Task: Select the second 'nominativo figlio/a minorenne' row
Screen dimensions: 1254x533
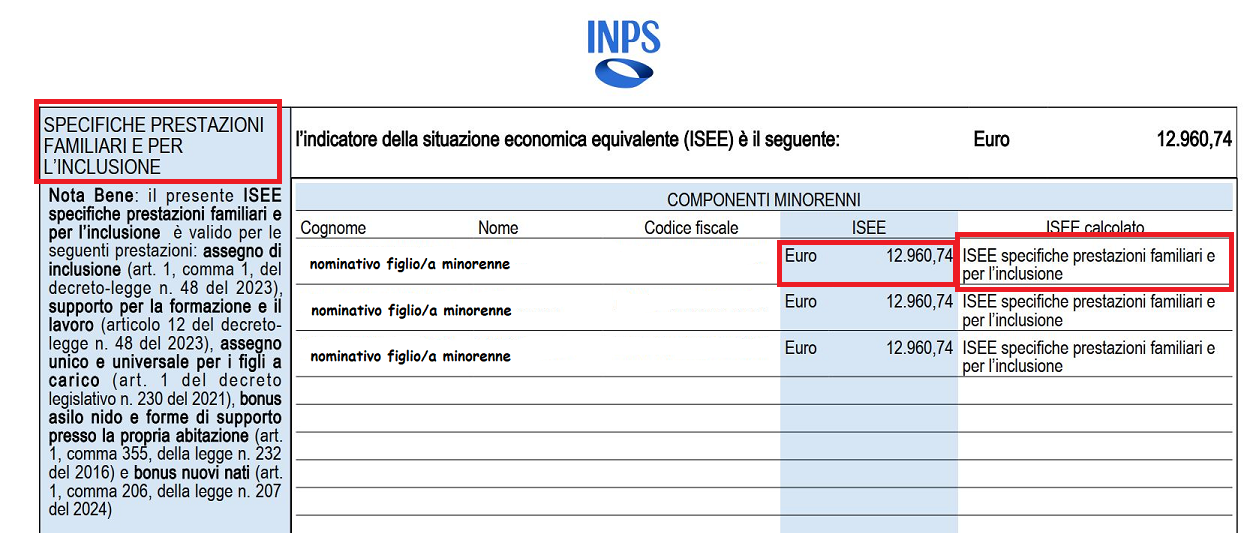Action: 410,310
